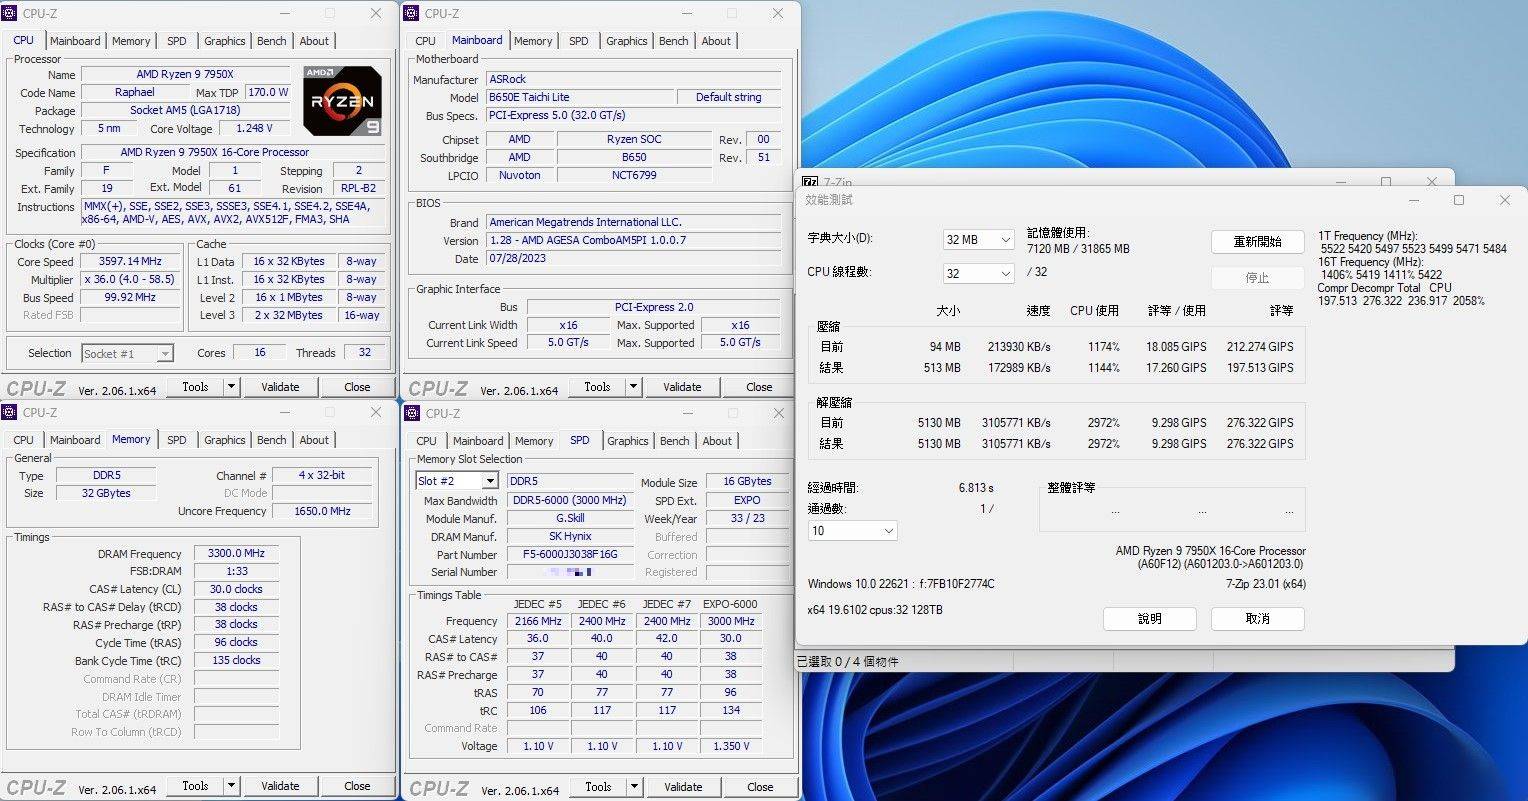
Task: Click the 取消 cancel button
Action: [1257, 618]
